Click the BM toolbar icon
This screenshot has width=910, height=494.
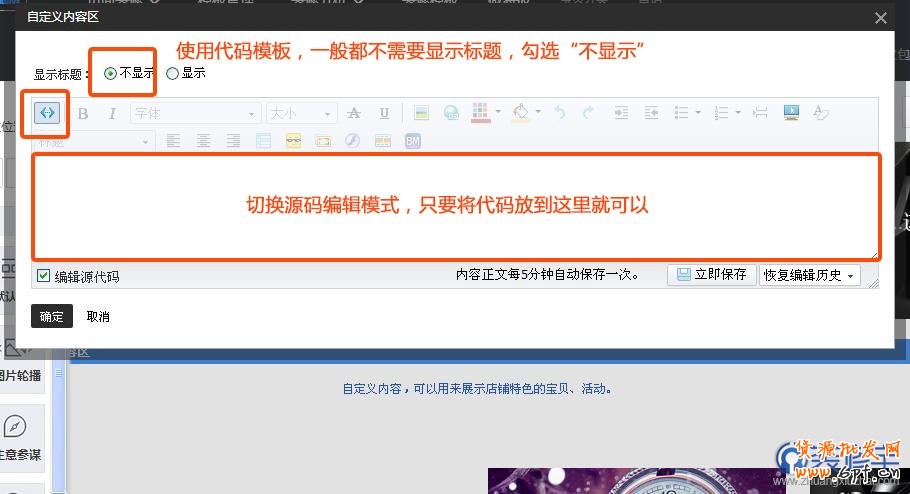tap(413, 141)
